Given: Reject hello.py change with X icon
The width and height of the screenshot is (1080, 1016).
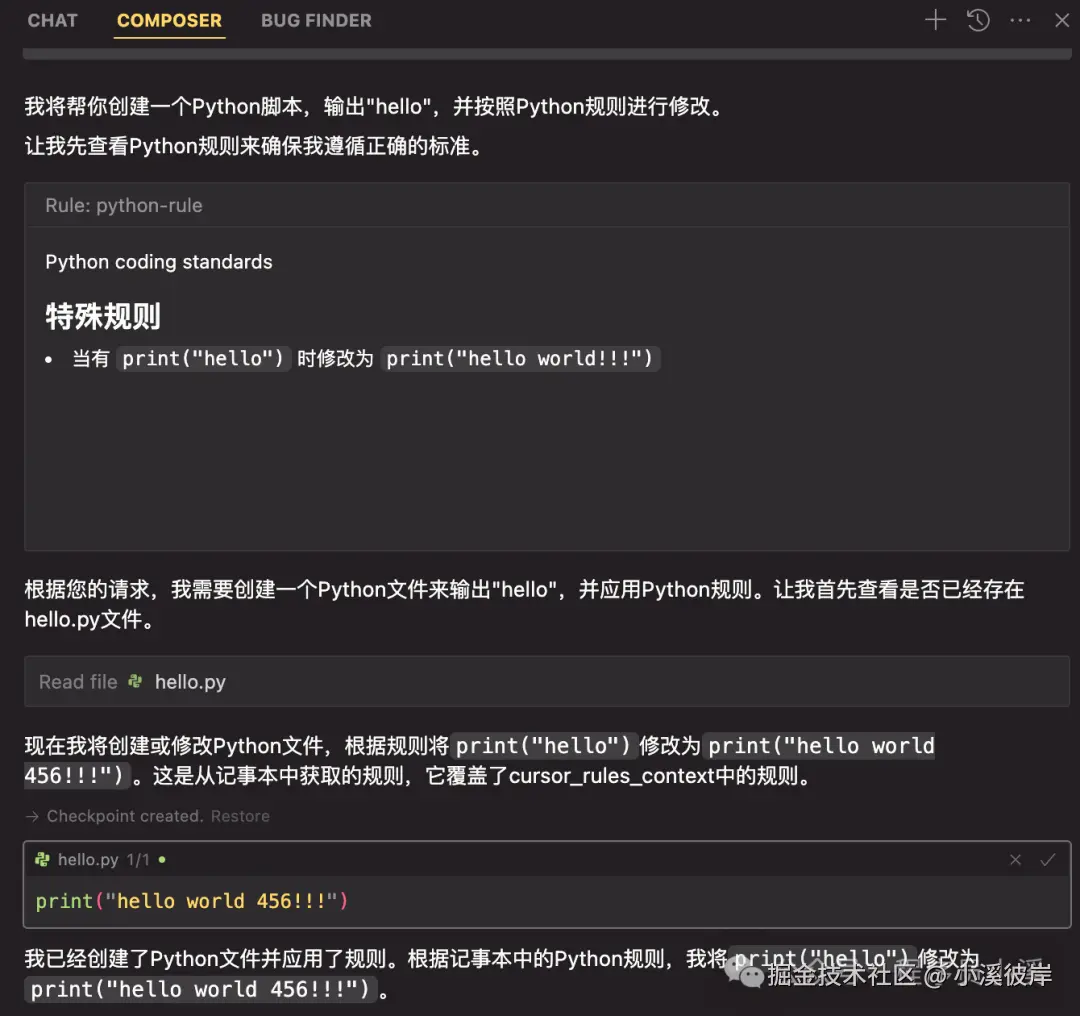Looking at the screenshot, I should (x=1015, y=860).
